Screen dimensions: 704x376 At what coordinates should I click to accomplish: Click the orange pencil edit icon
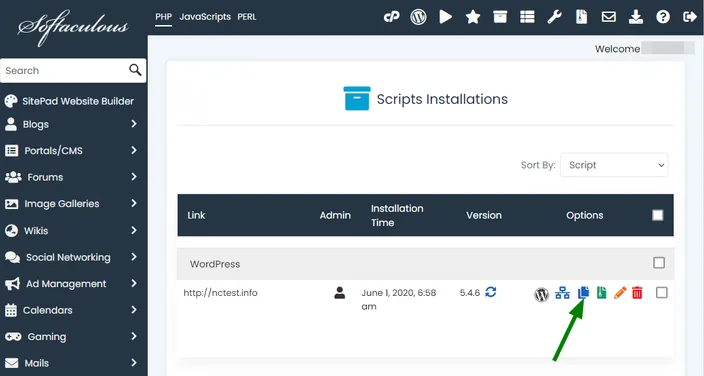[x=620, y=293]
